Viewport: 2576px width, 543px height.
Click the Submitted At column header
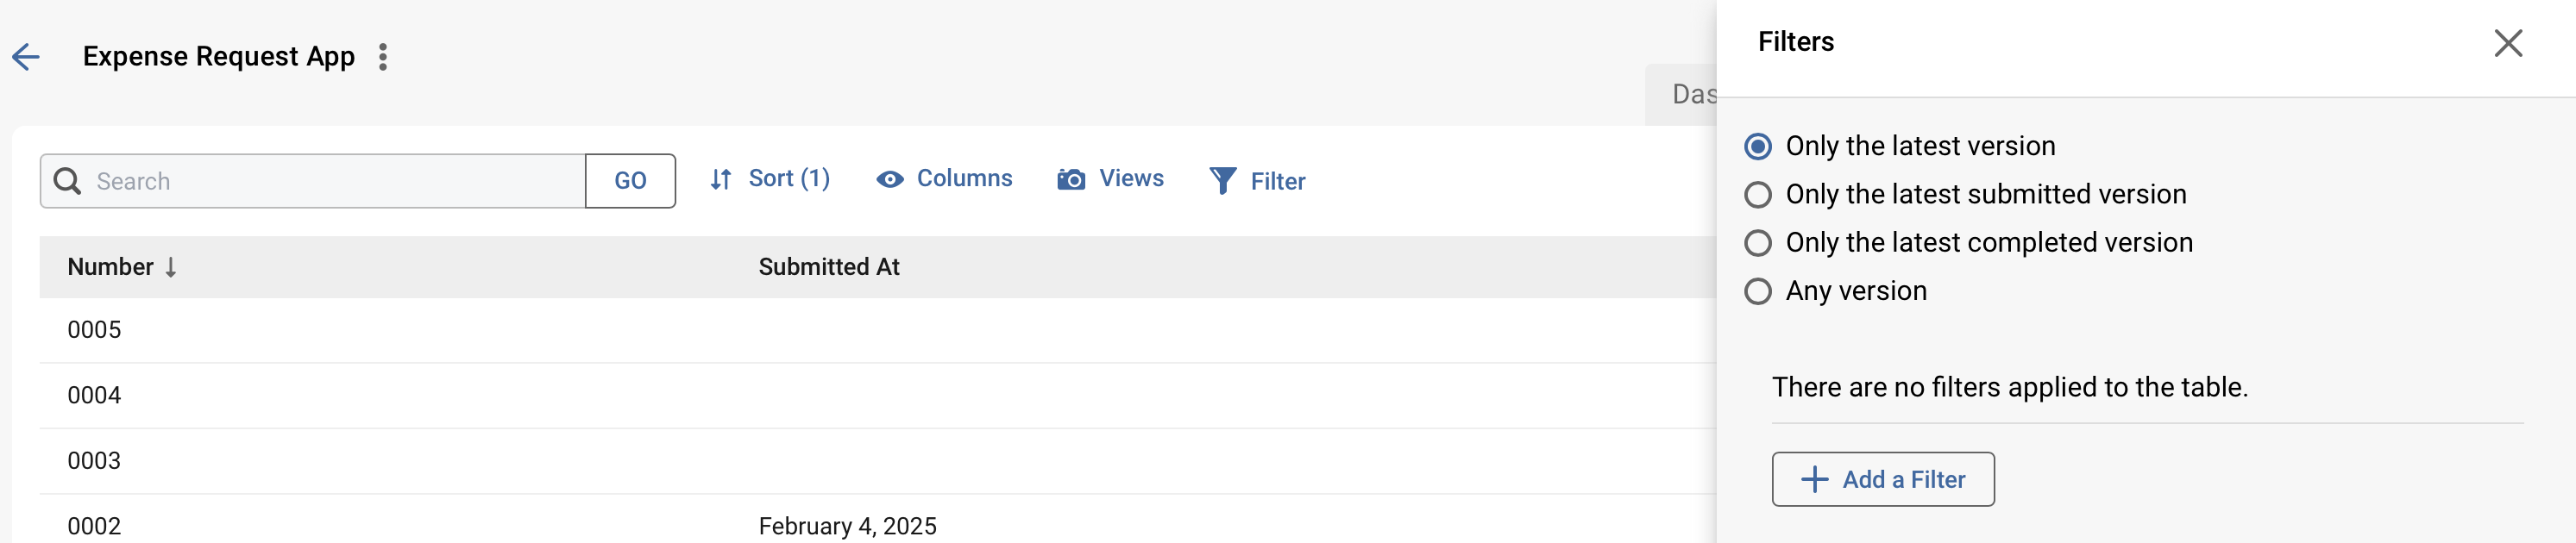[x=829, y=266]
